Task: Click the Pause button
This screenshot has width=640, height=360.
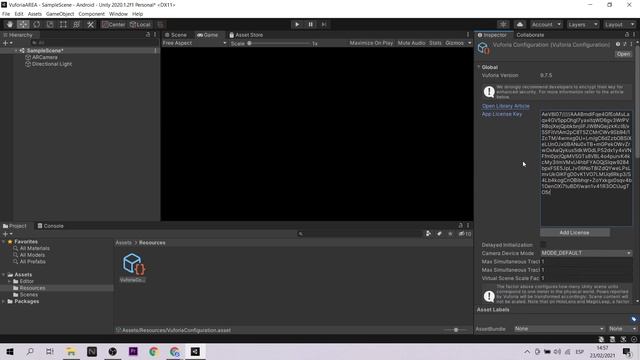Action: [x=310, y=24]
